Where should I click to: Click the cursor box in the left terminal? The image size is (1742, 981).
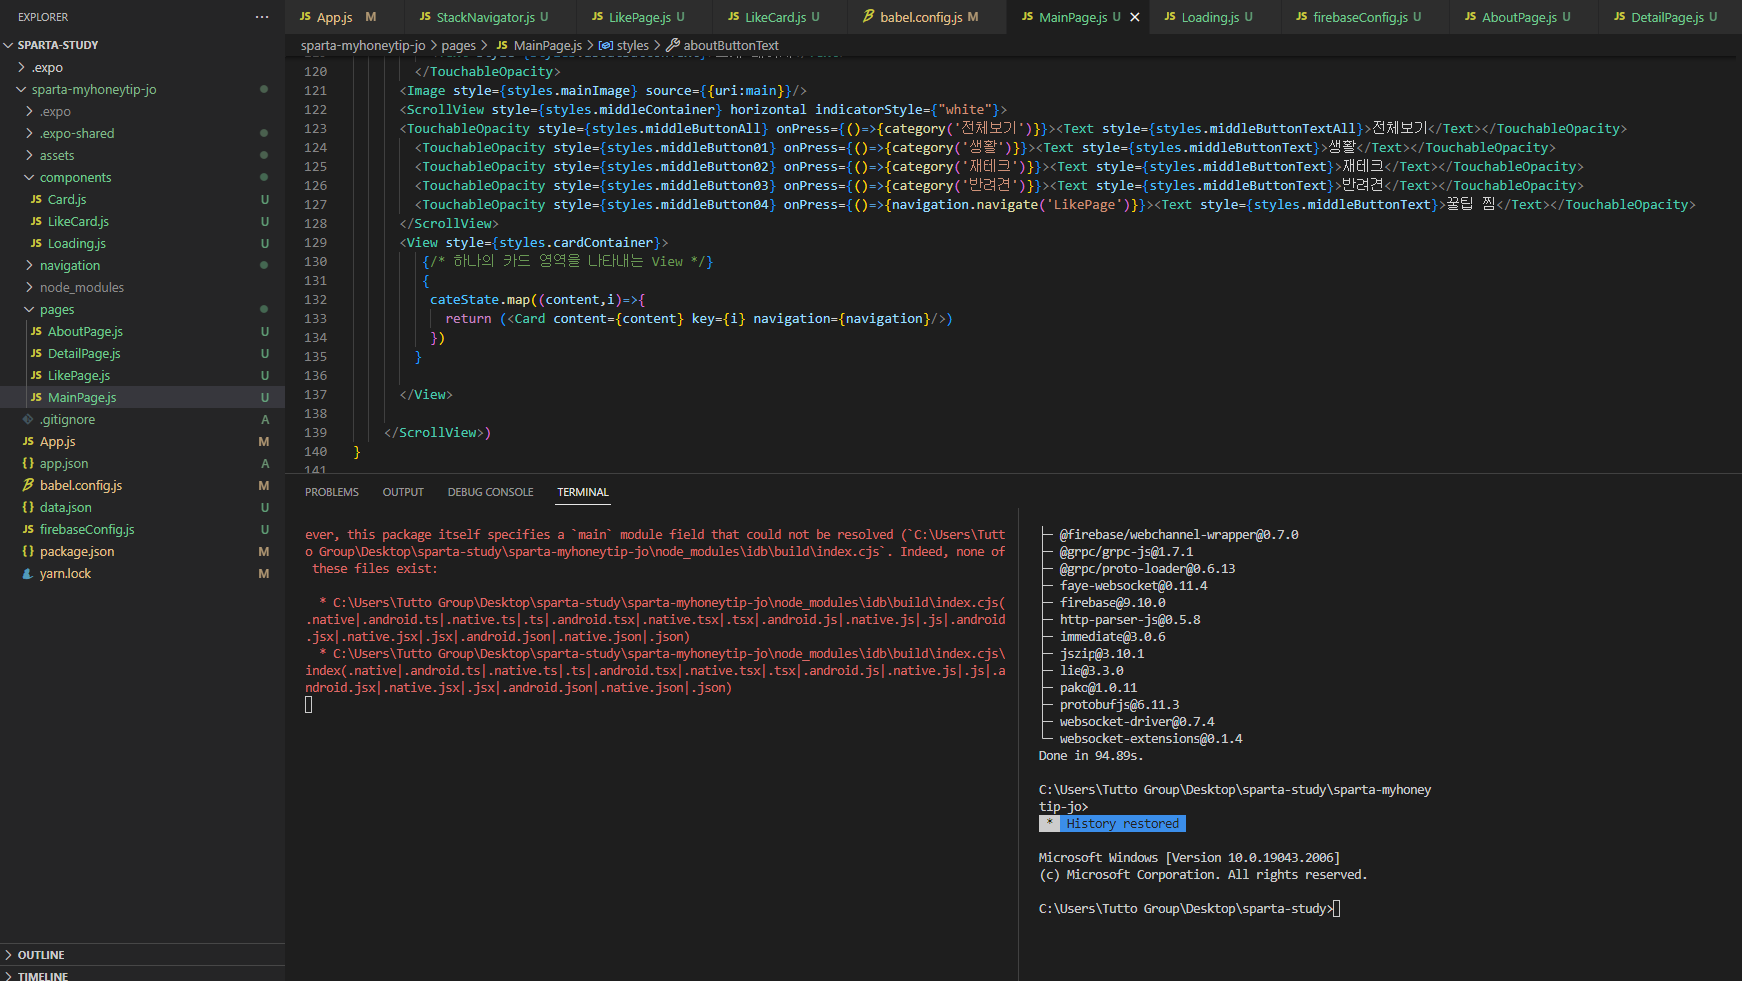click(x=309, y=705)
